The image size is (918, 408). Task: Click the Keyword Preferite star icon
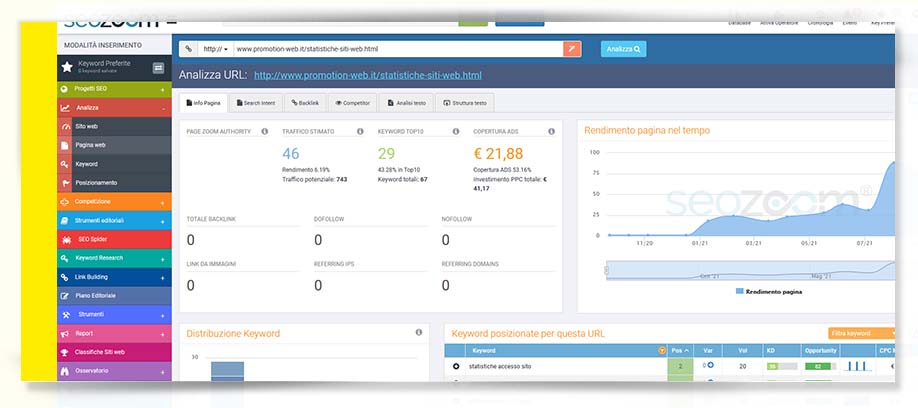(x=67, y=67)
